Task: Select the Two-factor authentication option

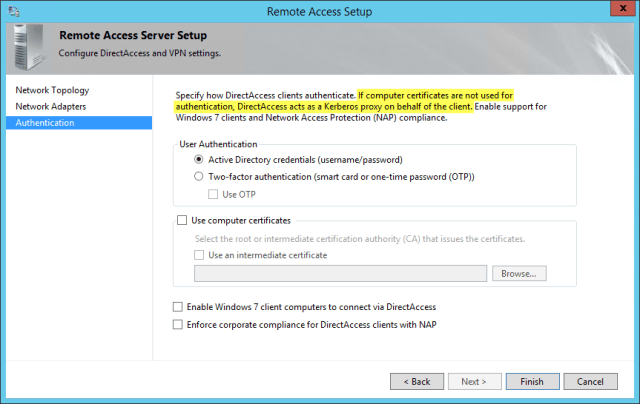Action: click(200, 177)
